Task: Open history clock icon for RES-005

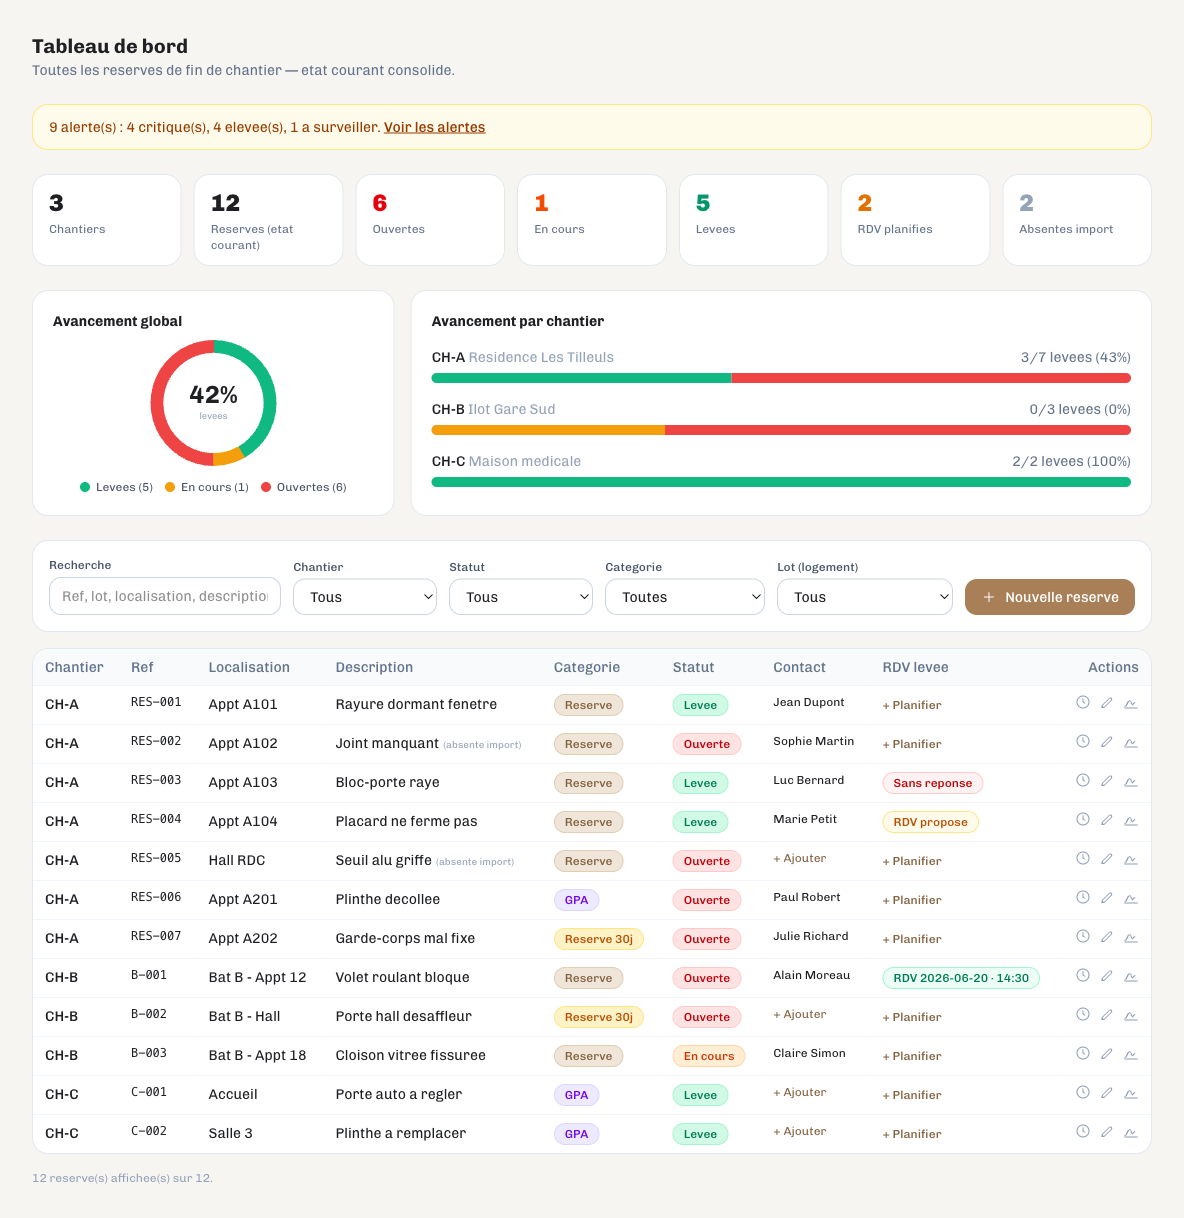Action: coord(1082,859)
